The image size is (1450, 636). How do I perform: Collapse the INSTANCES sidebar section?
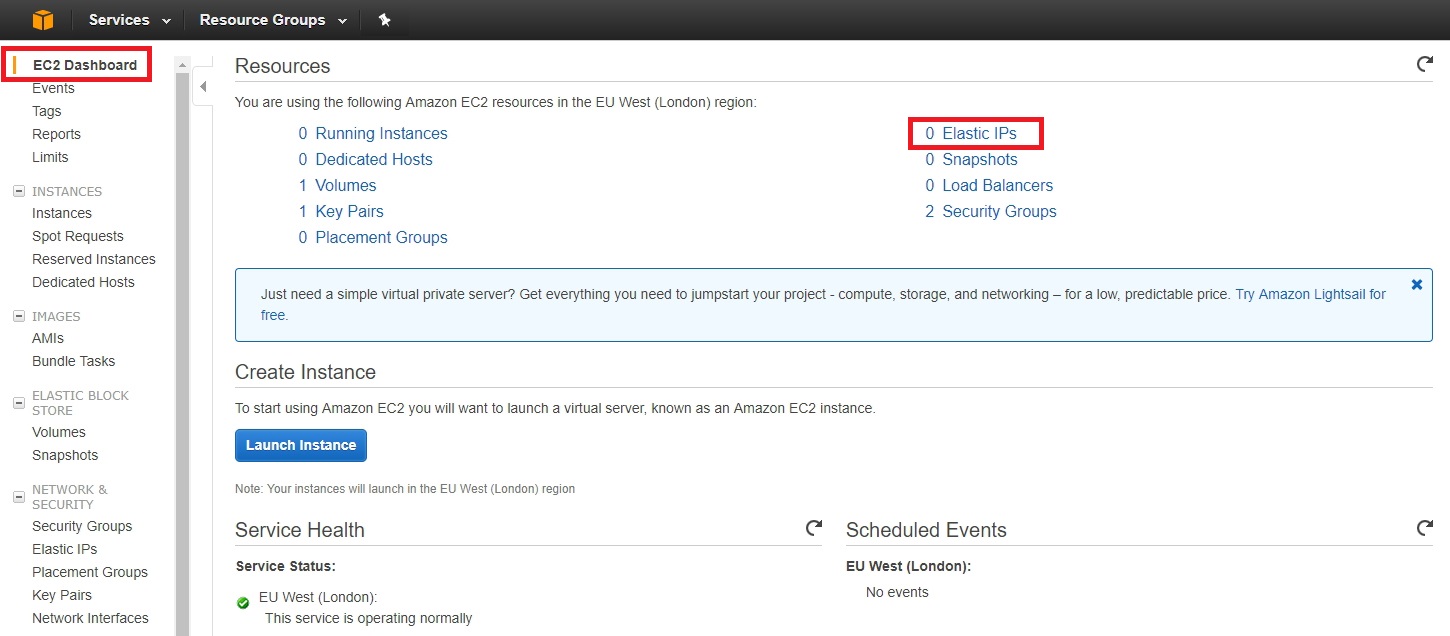point(18,191)
